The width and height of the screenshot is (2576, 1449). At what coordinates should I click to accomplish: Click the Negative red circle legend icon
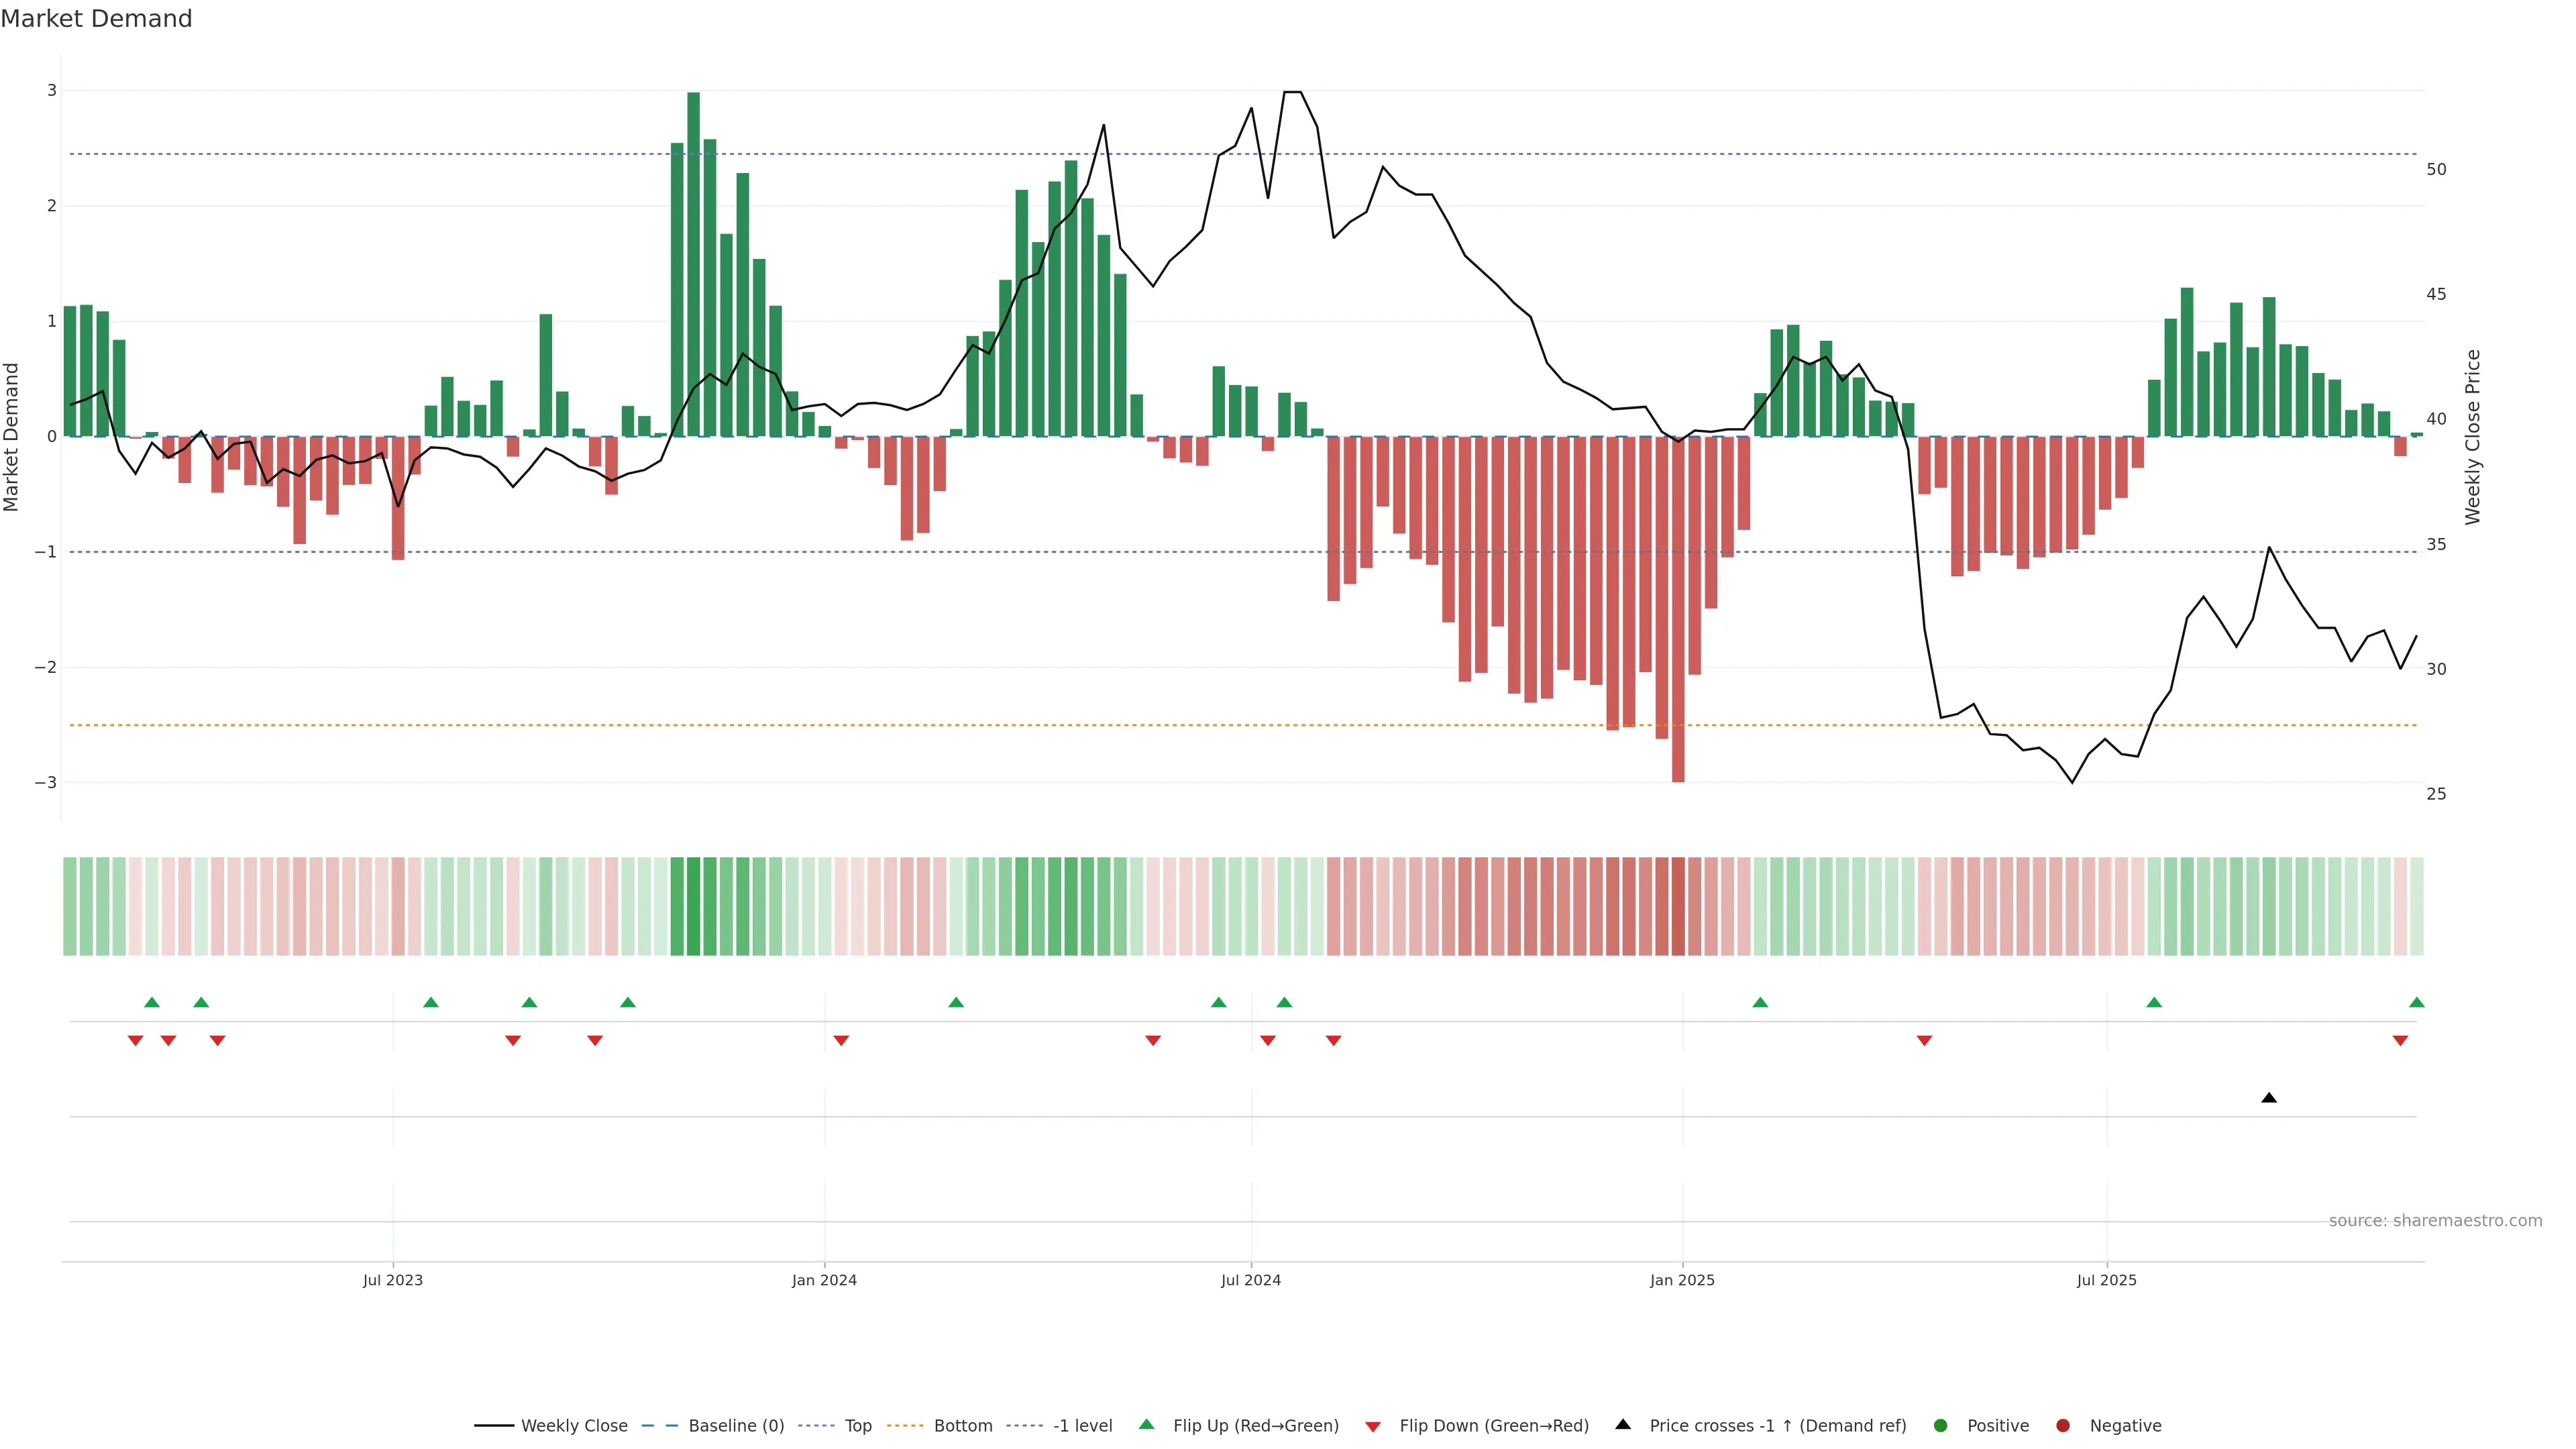pos(2063,1426)
